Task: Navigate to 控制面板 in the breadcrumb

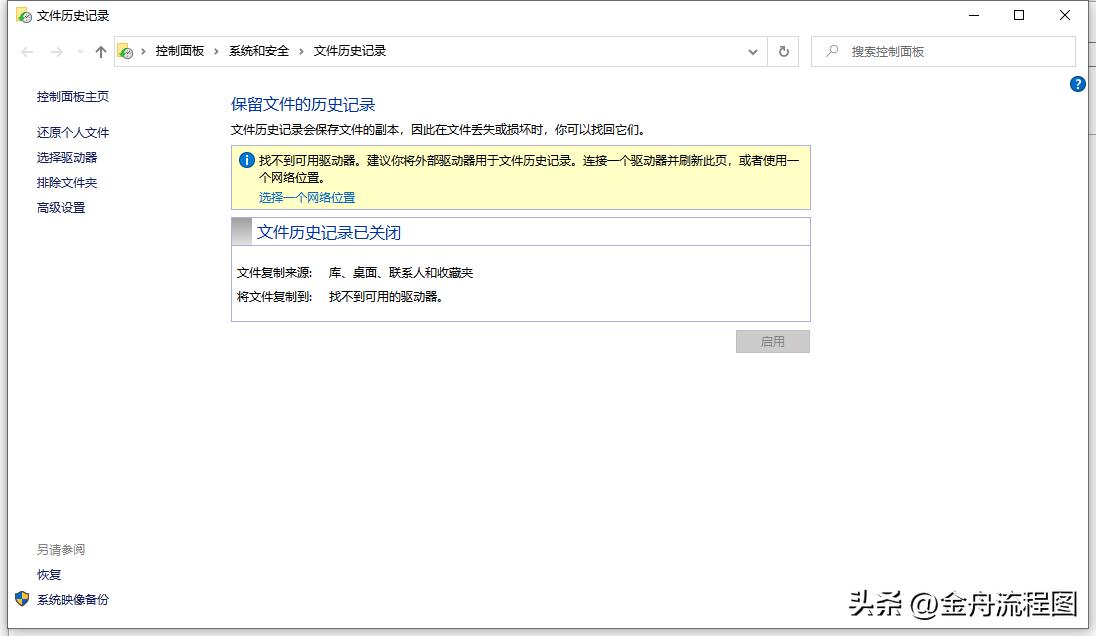Action: 178,51
